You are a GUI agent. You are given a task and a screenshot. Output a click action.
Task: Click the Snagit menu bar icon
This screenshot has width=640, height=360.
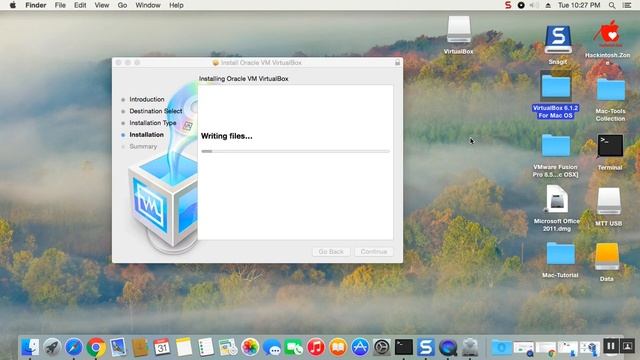point(508,5)
